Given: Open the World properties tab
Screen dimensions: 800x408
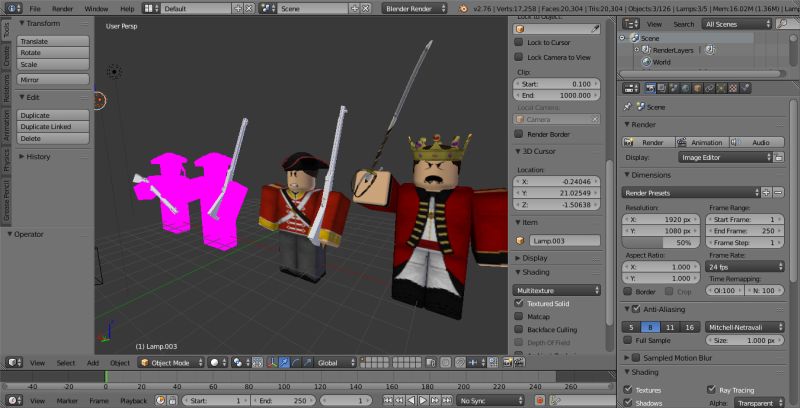Looking at the screenshot, I should point(685,88).
